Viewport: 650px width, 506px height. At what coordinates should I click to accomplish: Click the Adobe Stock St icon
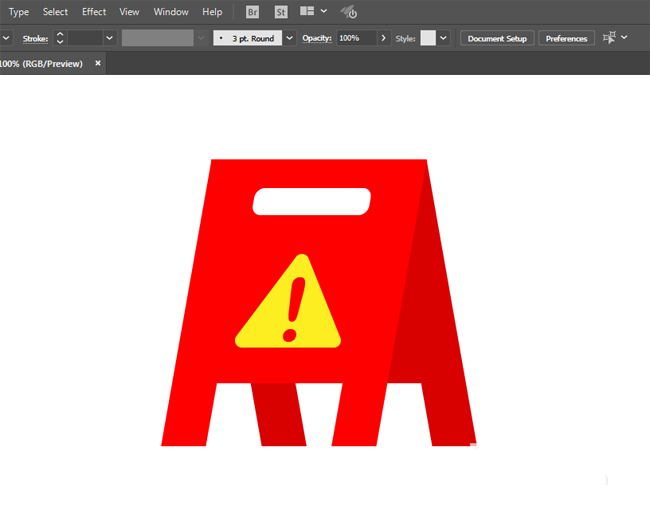point(281,12)
